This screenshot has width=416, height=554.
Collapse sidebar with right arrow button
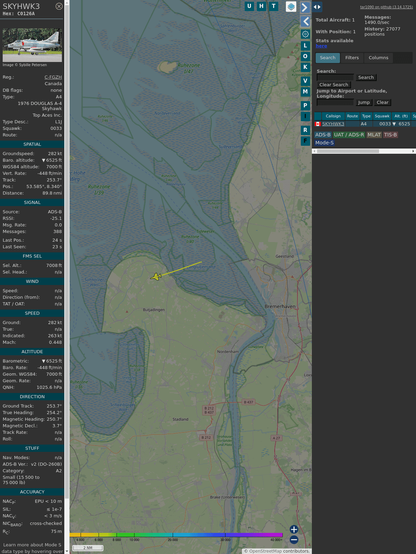point(305,7)
